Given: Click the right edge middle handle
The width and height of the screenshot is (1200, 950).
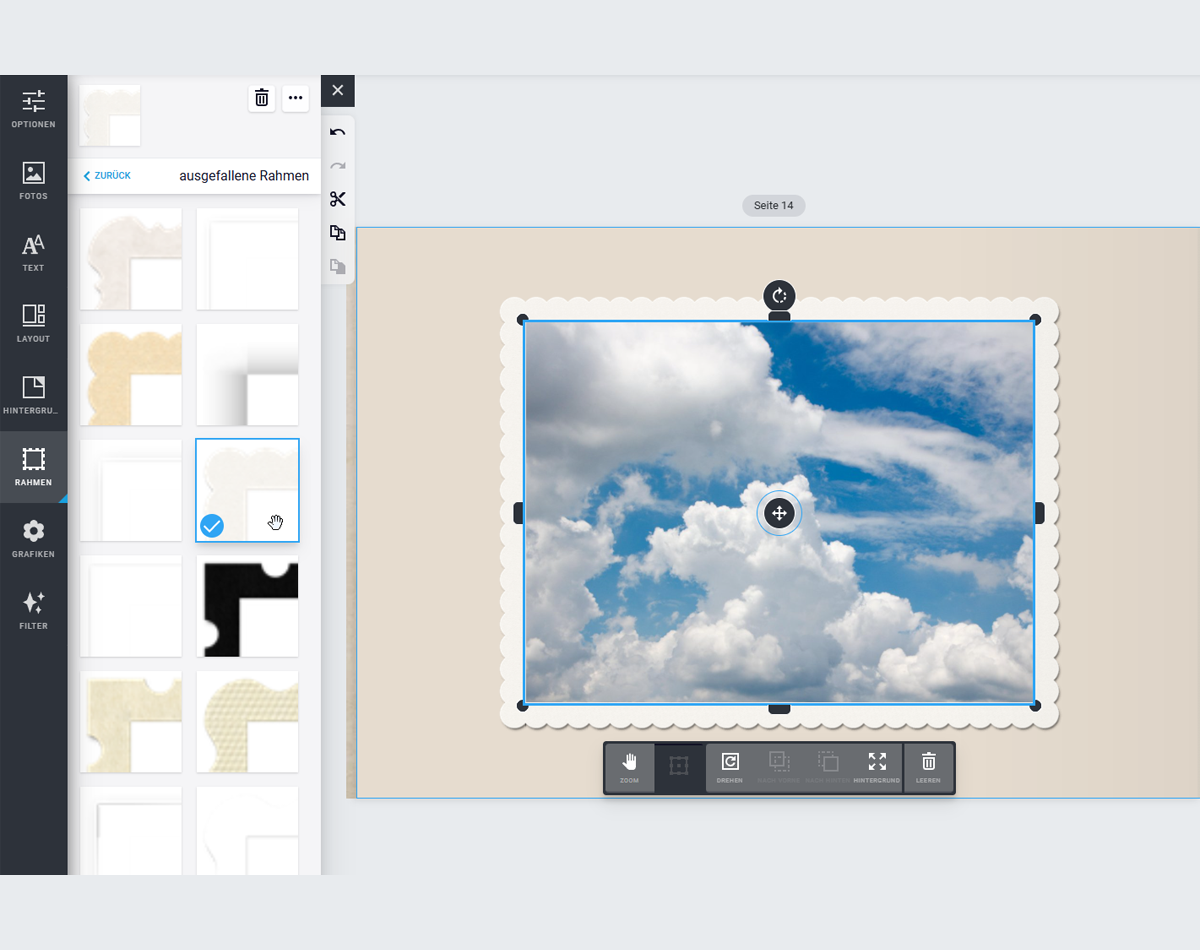Looking at the screenshot, I should coord(1039,513).
